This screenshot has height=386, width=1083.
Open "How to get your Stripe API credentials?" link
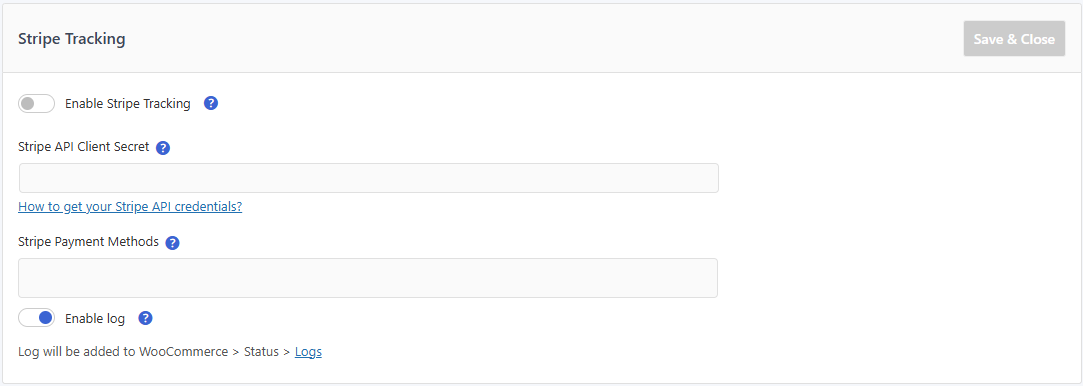(x=130, y=206)
